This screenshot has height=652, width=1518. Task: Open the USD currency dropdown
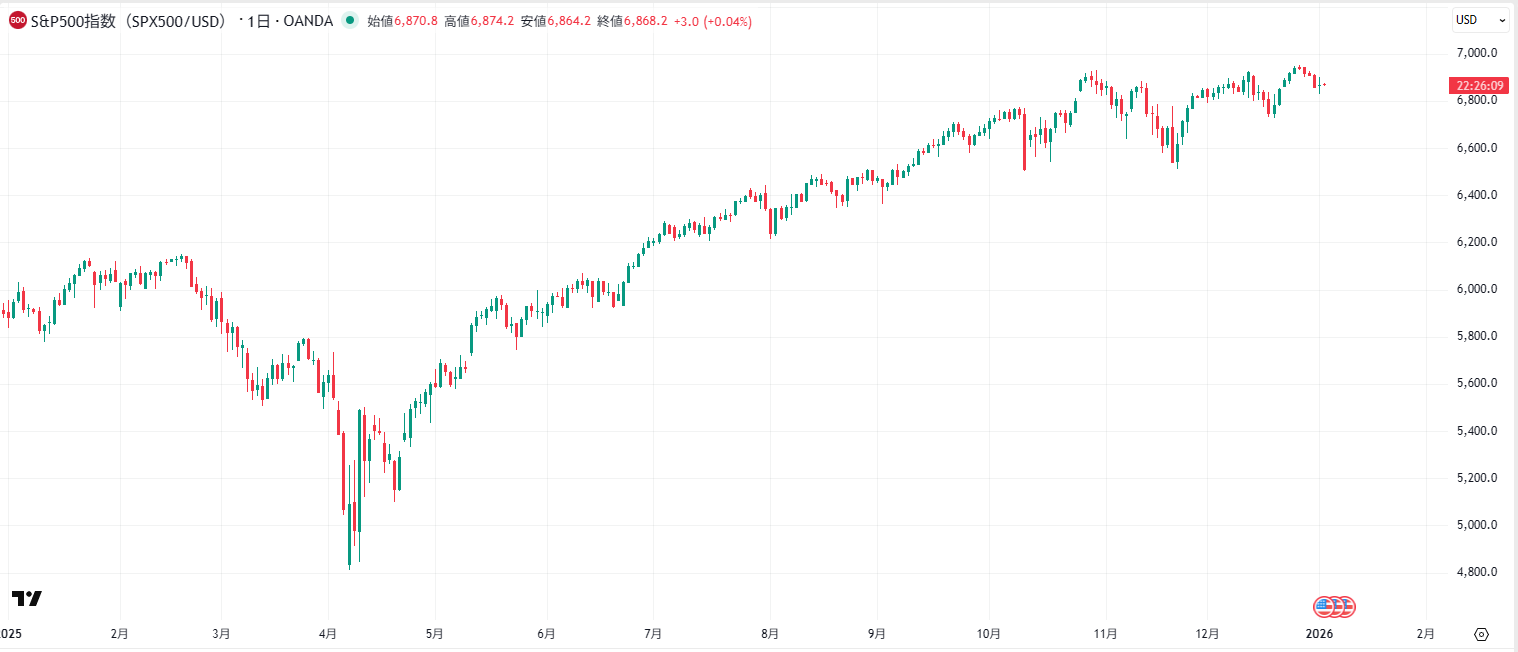tap(1479, 20)
